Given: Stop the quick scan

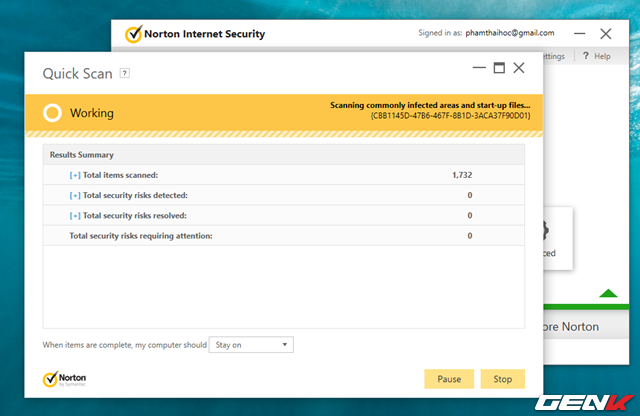Looking at the screenshot, I should [502, 379].
